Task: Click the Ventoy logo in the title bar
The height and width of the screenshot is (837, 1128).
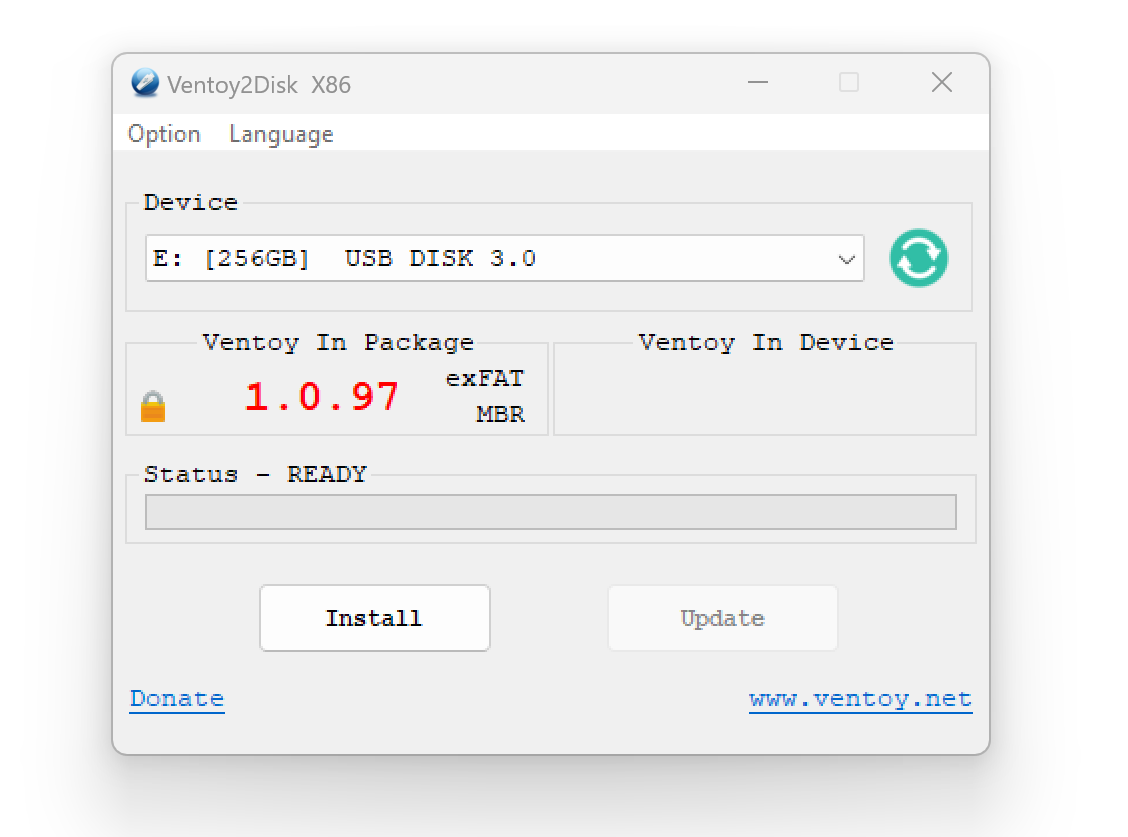Action: click(x=144, y=84)
